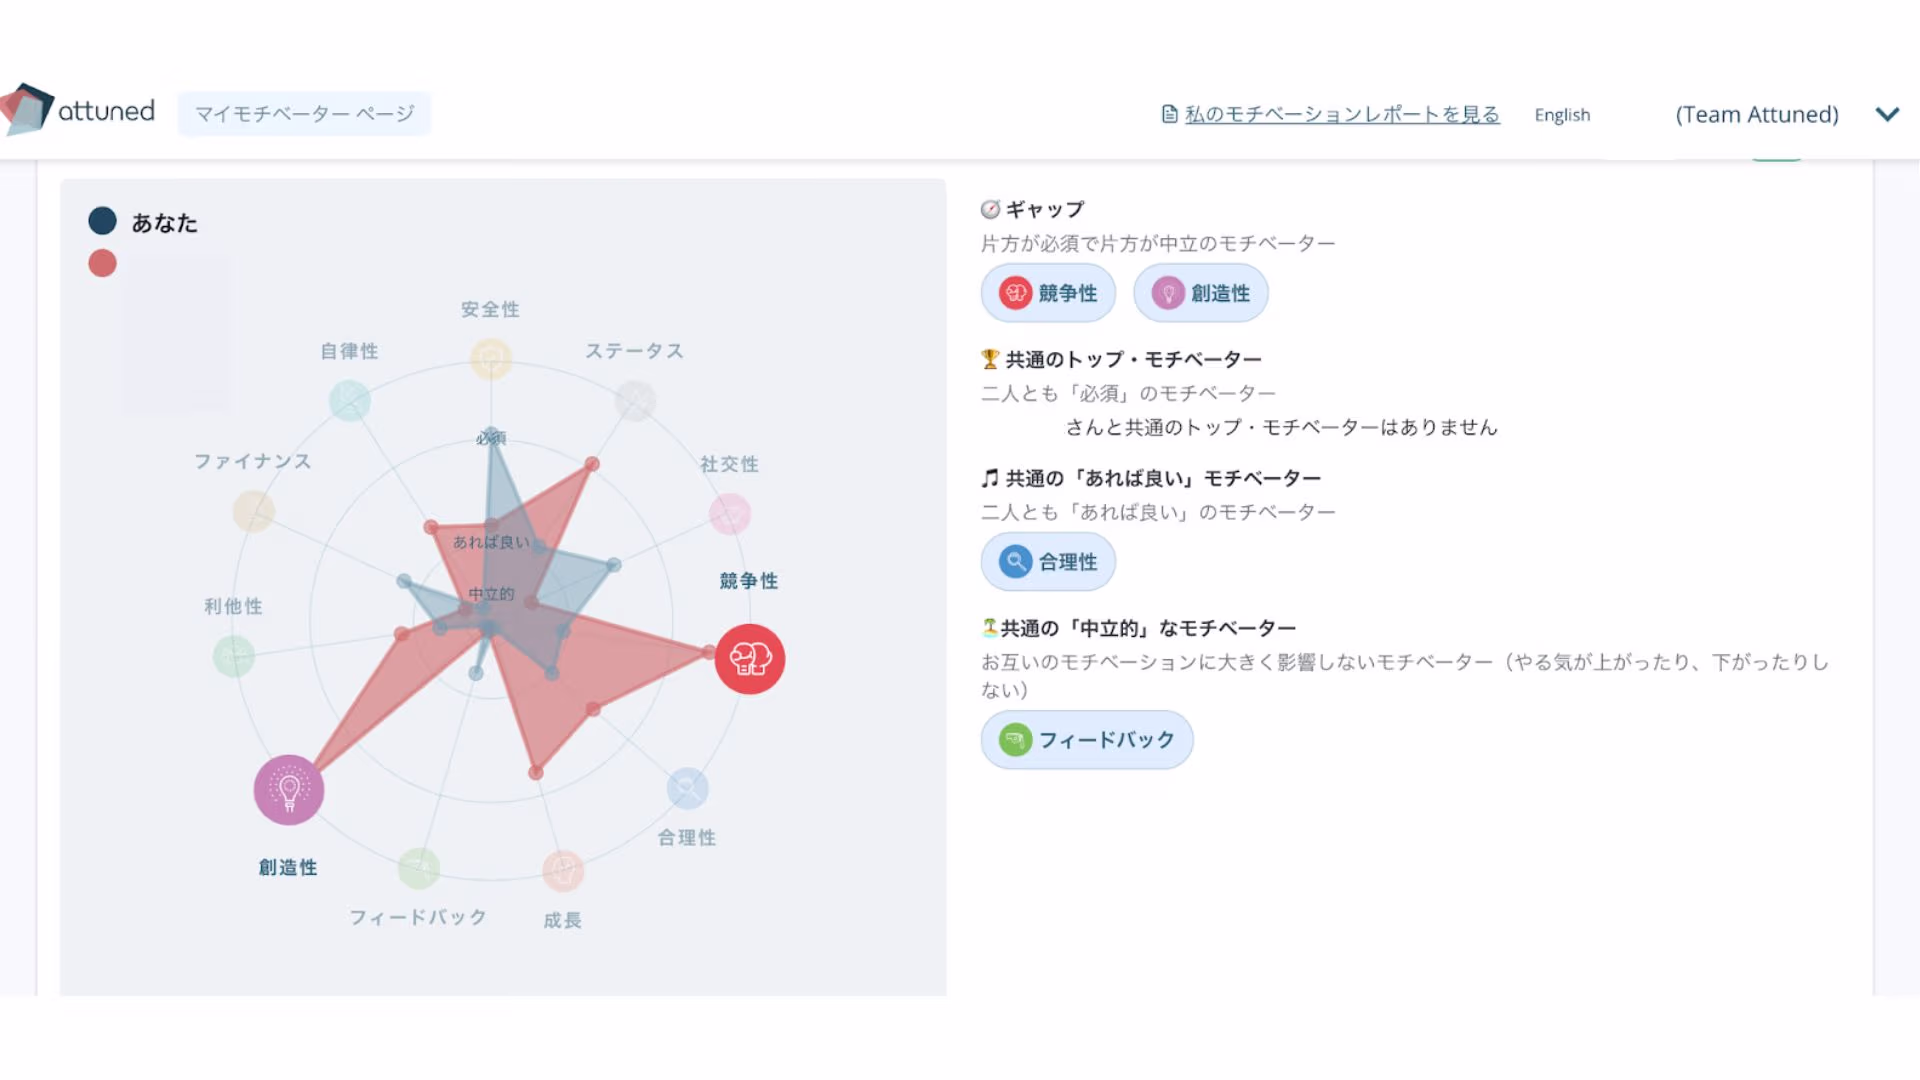Select the 安全性 icon at the top of the radar

tap(490, 359)
